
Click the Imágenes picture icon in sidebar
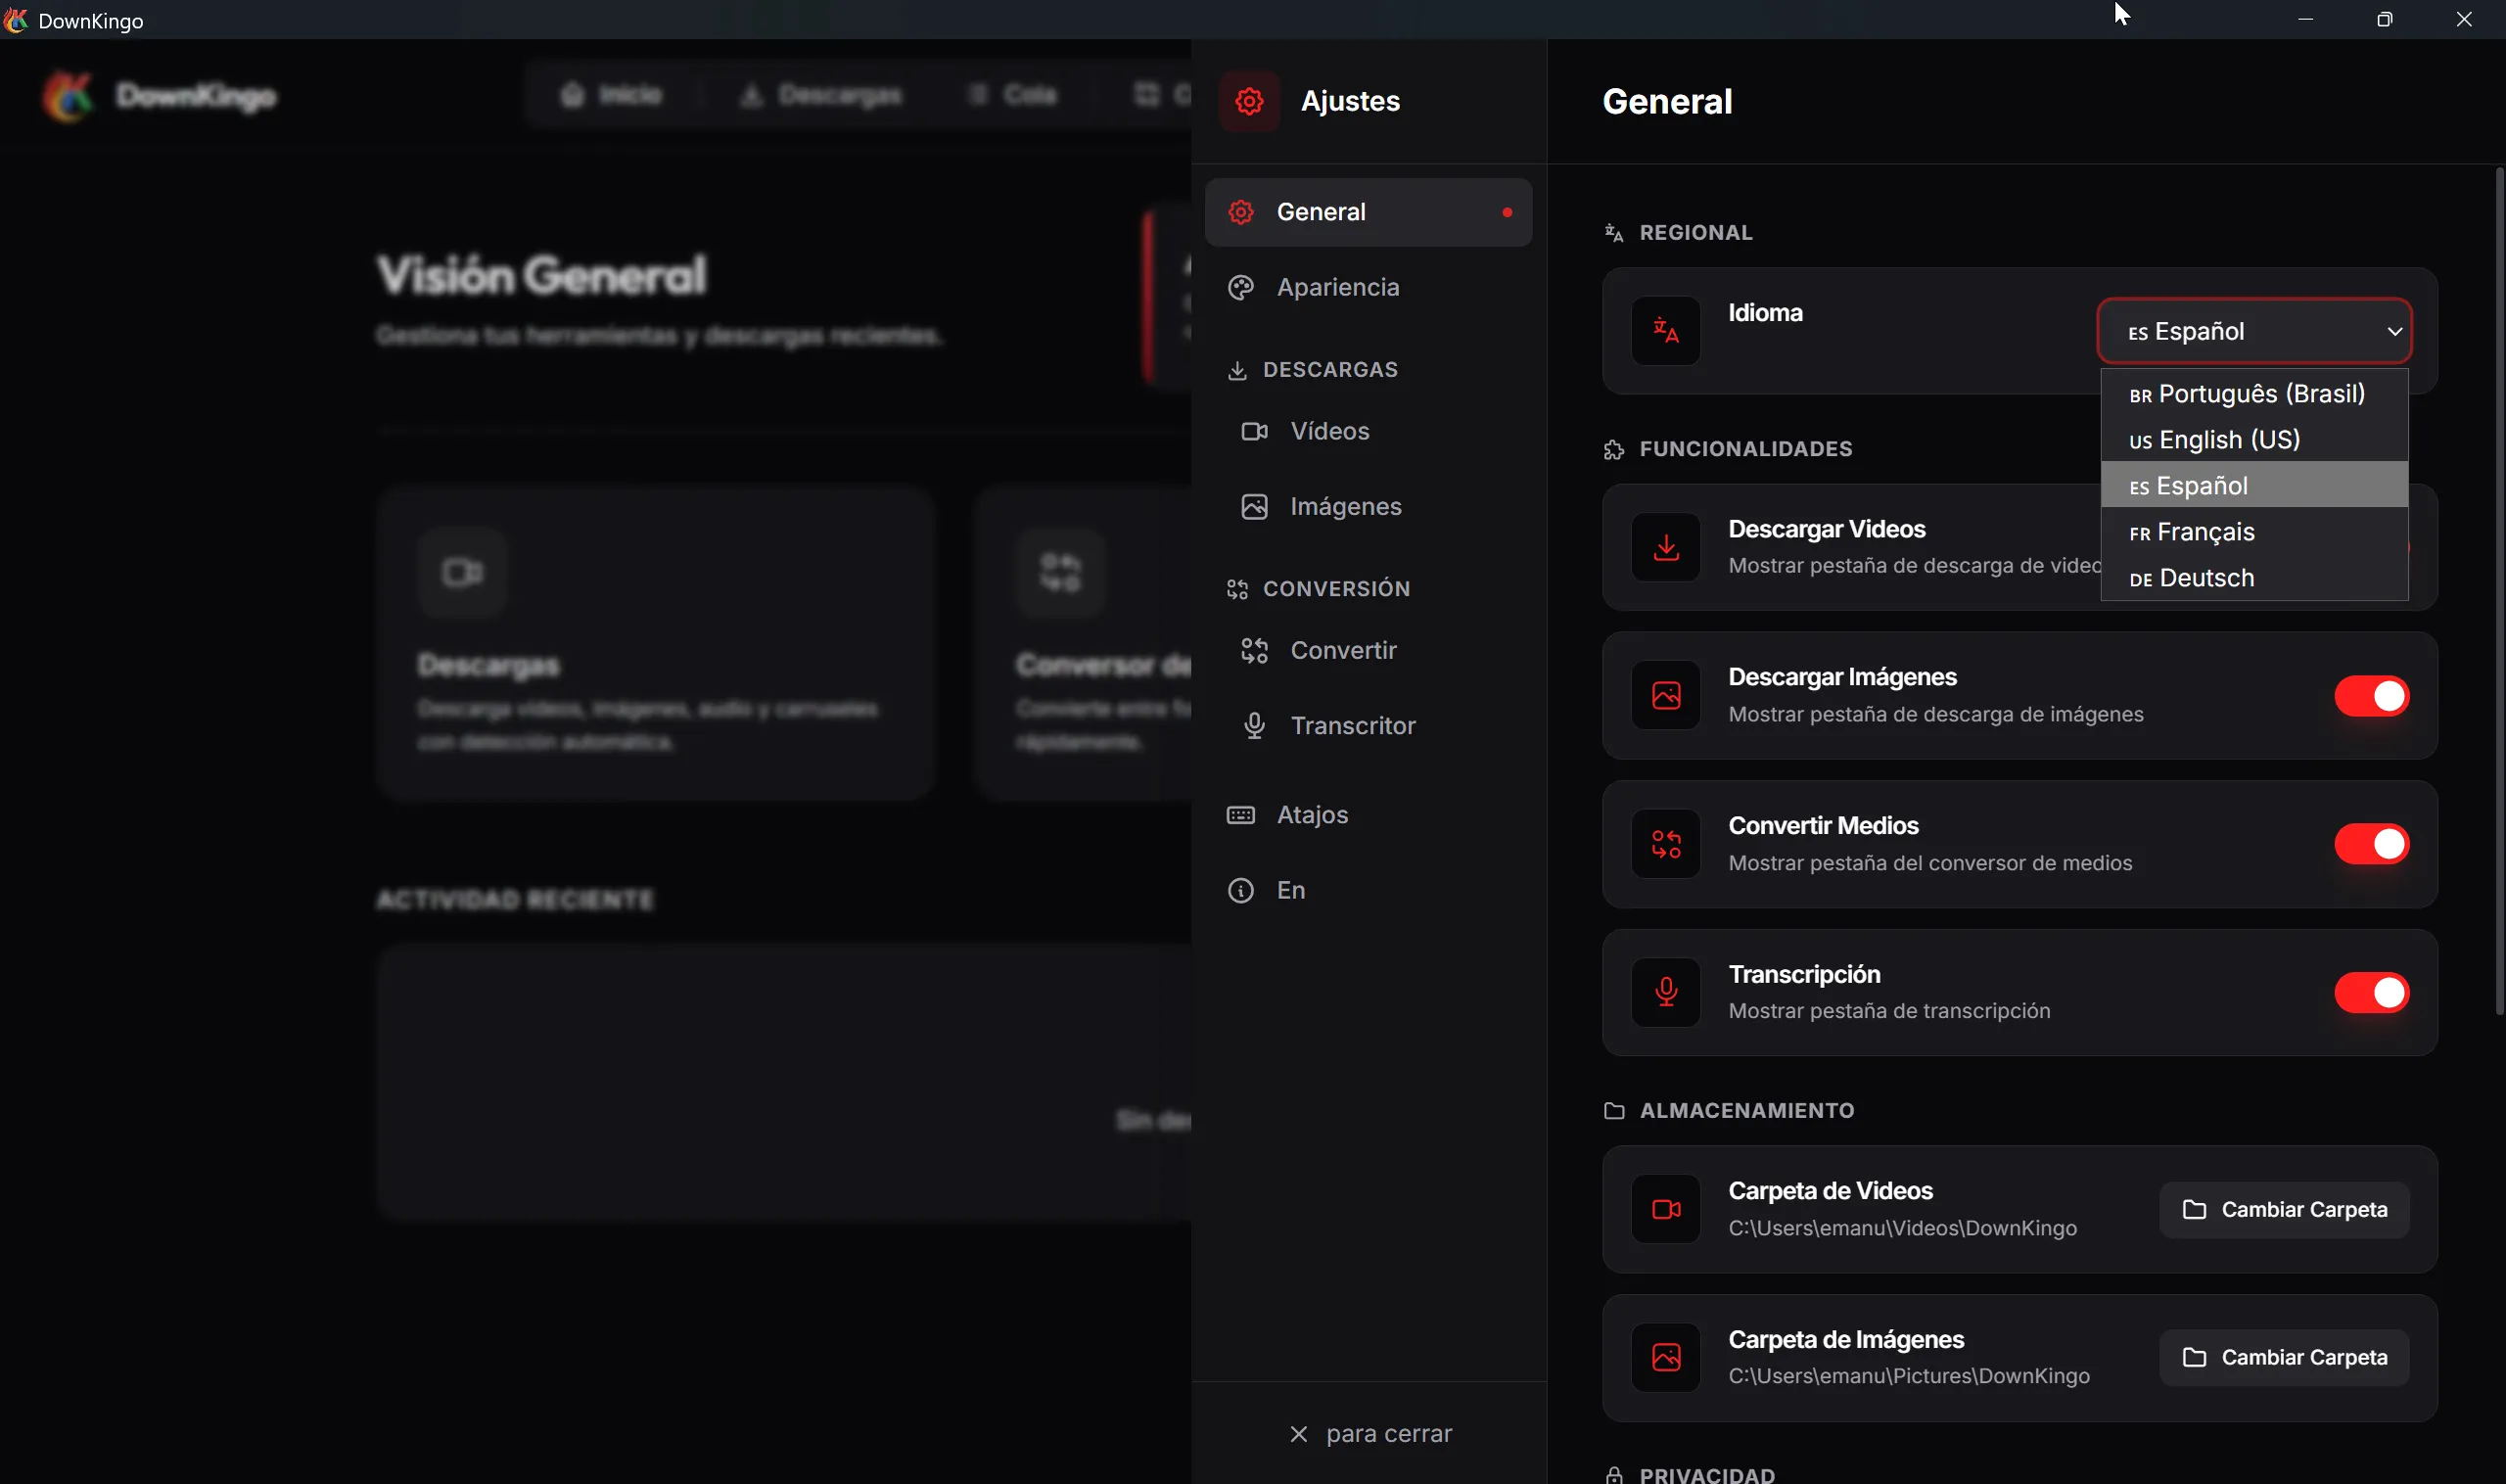point(1254,507)
